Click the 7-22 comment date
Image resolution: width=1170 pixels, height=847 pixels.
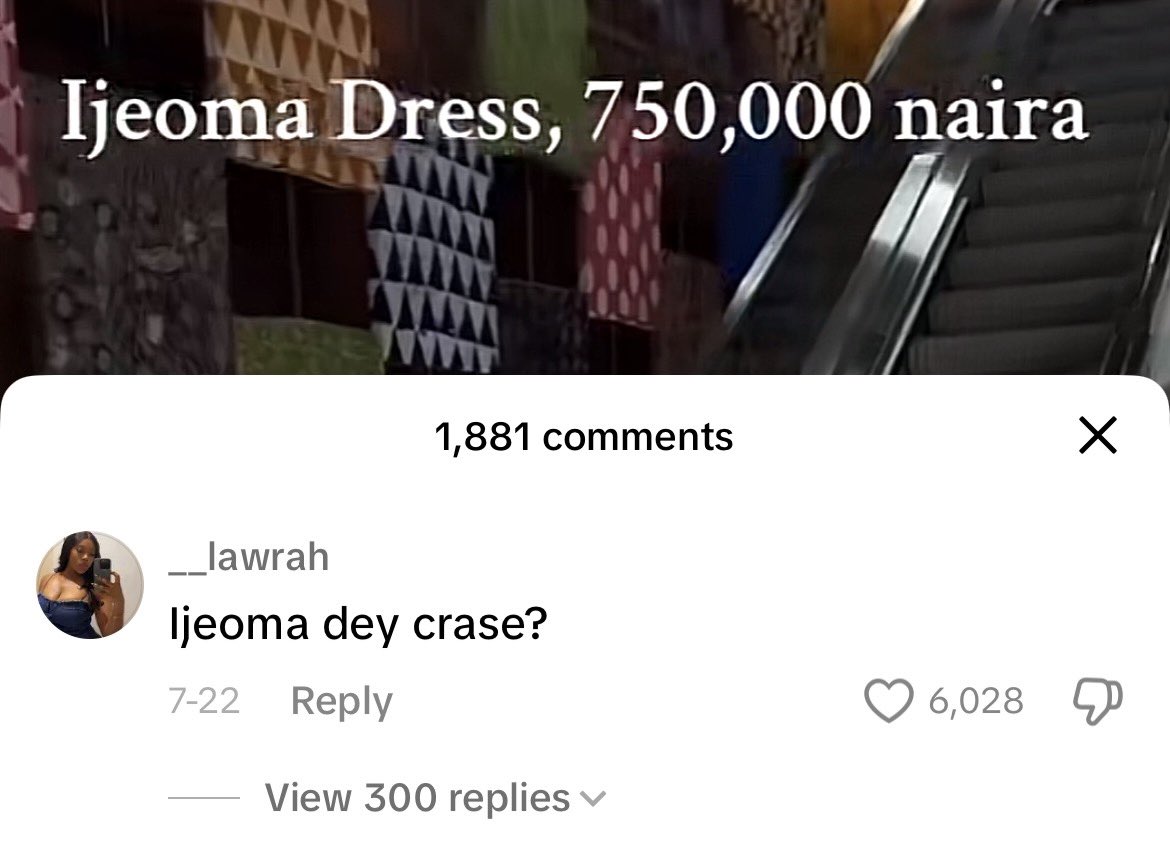pos(204,701)
